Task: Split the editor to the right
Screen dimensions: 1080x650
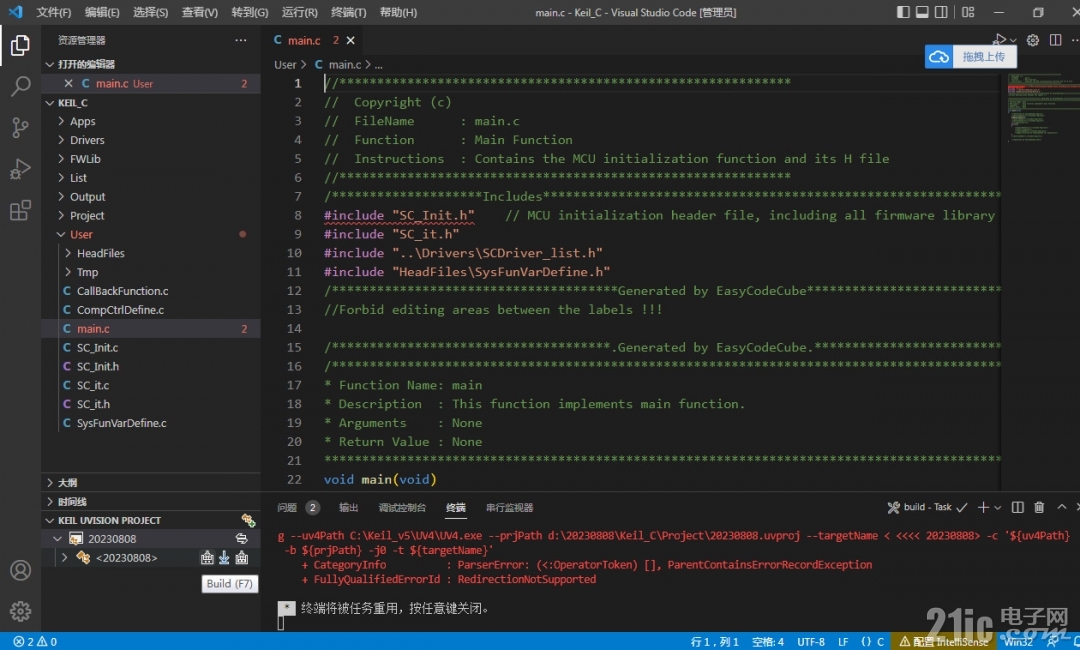Action: pos(1055,40)
